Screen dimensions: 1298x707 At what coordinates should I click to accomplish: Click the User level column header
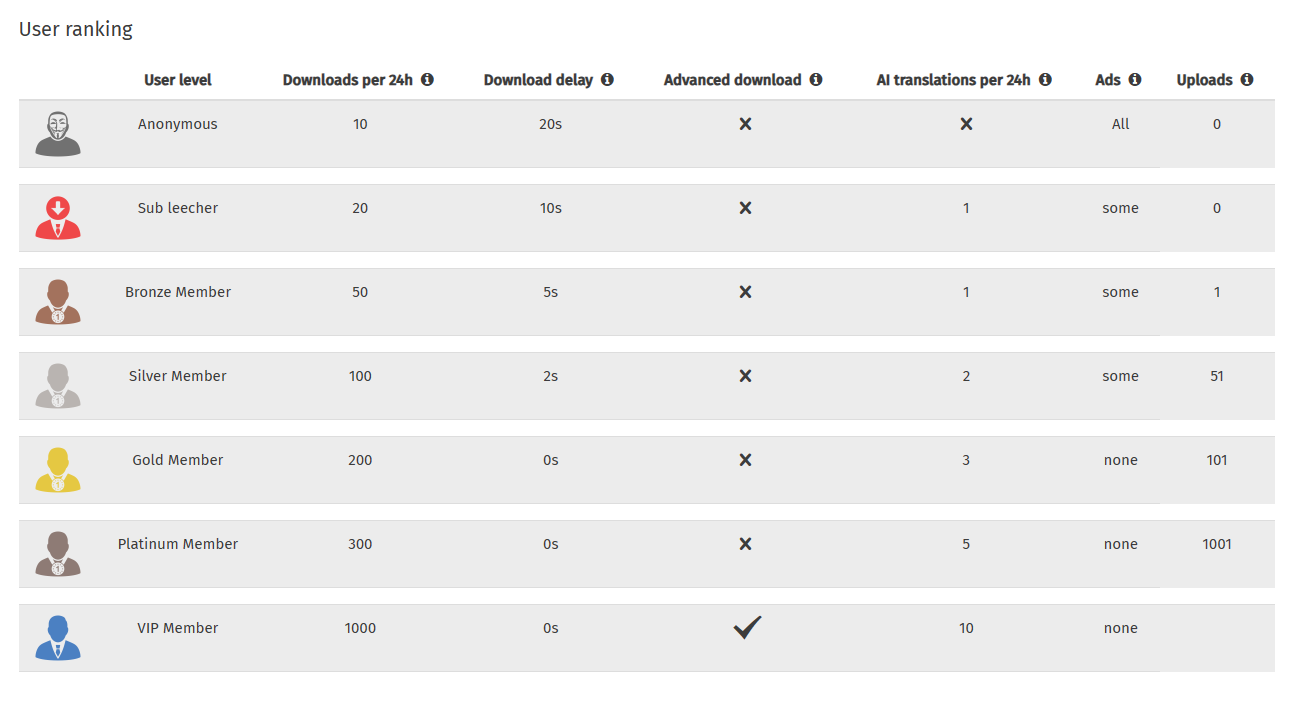(x=178, y=80)
